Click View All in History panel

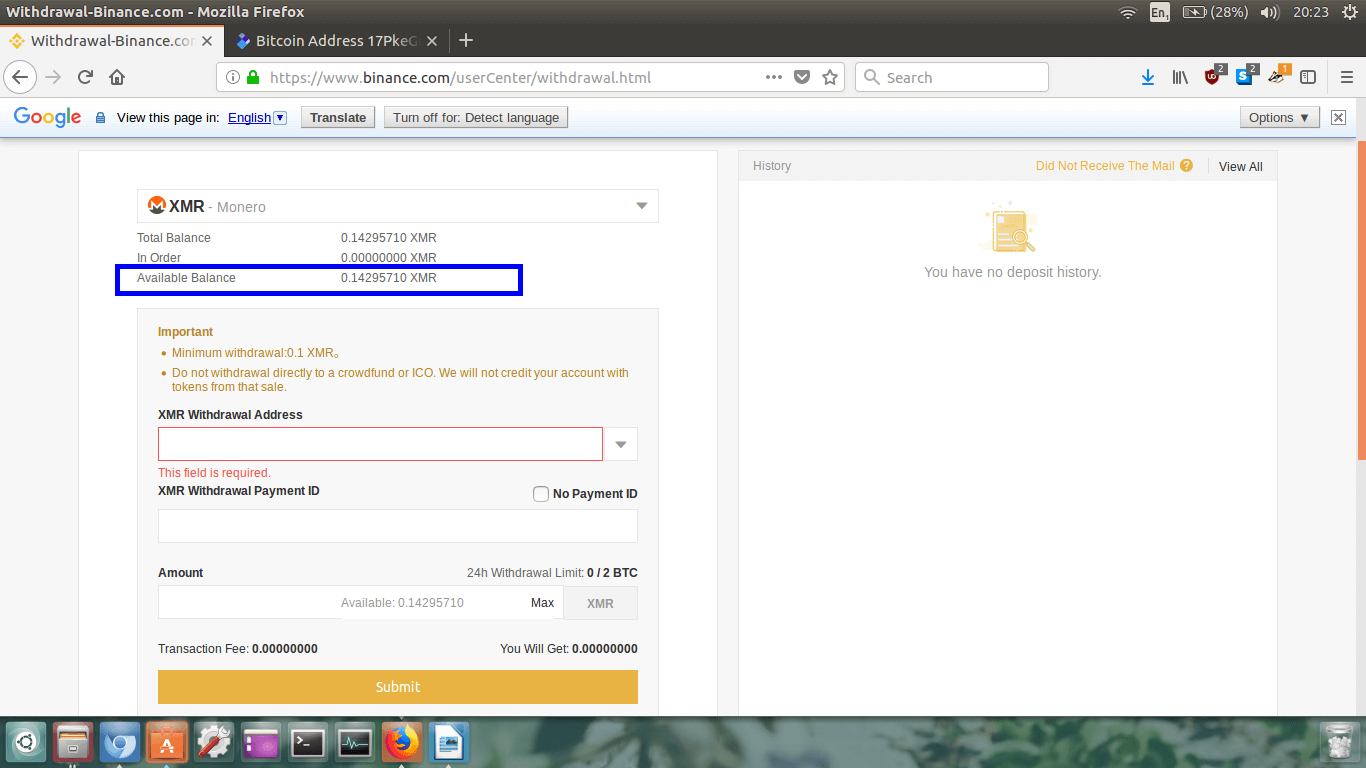tap(1241, 167)
